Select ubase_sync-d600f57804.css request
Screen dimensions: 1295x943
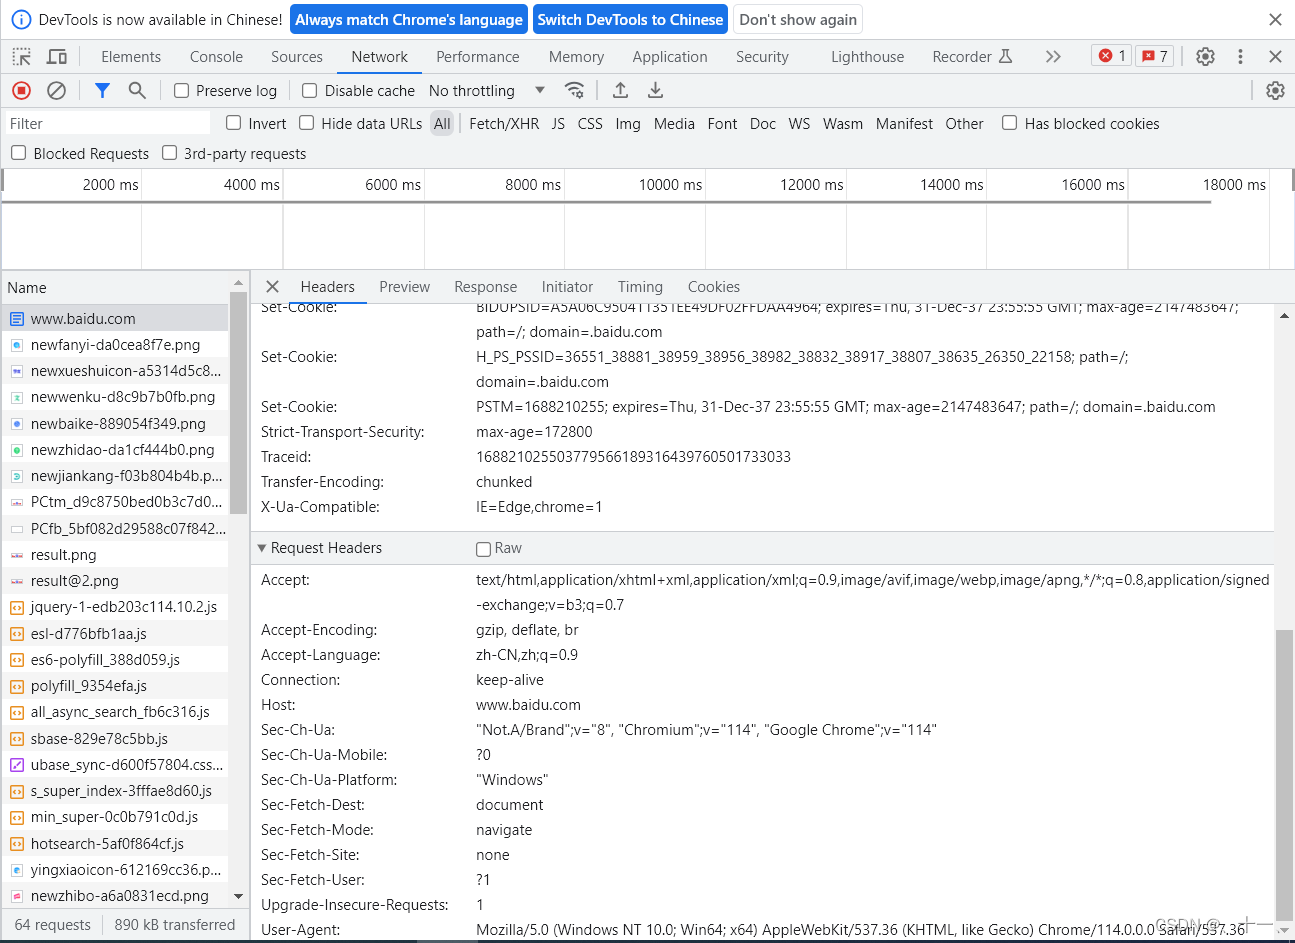click(115, 765)
